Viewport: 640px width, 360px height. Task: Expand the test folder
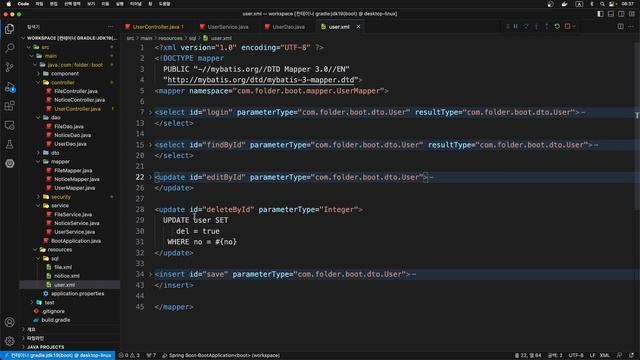tap(49, 302)
